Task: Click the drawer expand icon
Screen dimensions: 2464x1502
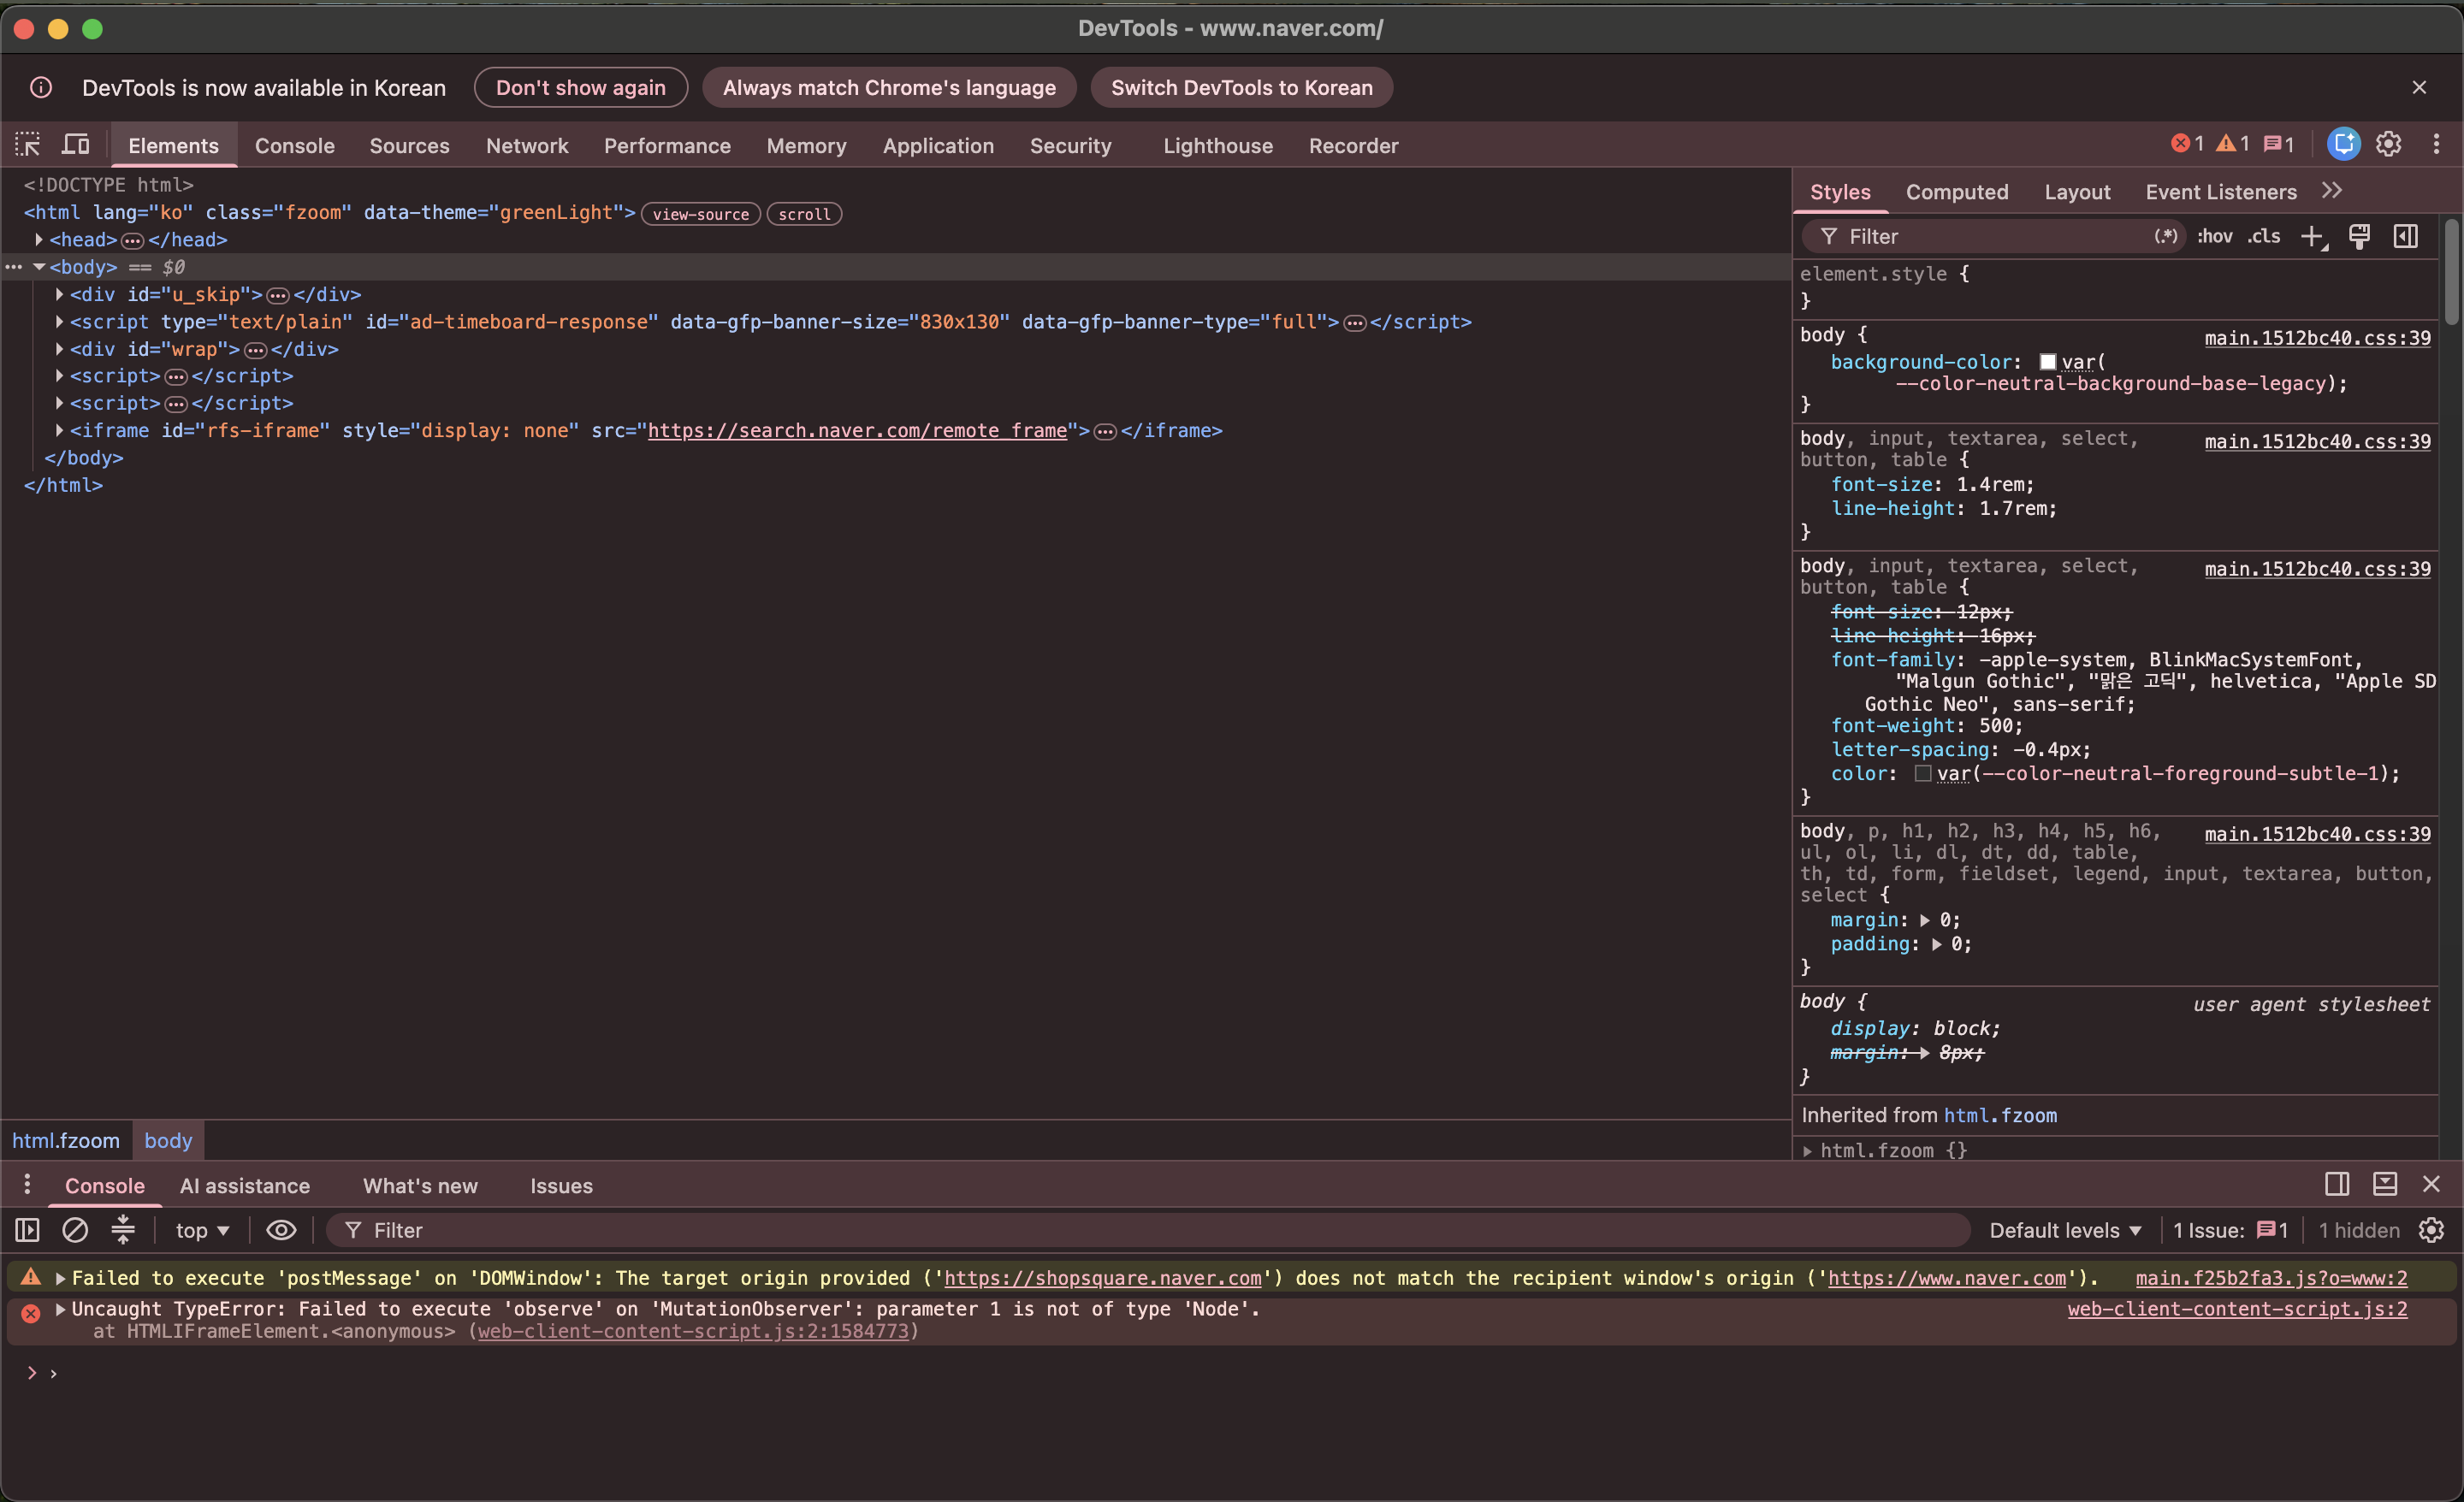Action: (2385, 1185)
